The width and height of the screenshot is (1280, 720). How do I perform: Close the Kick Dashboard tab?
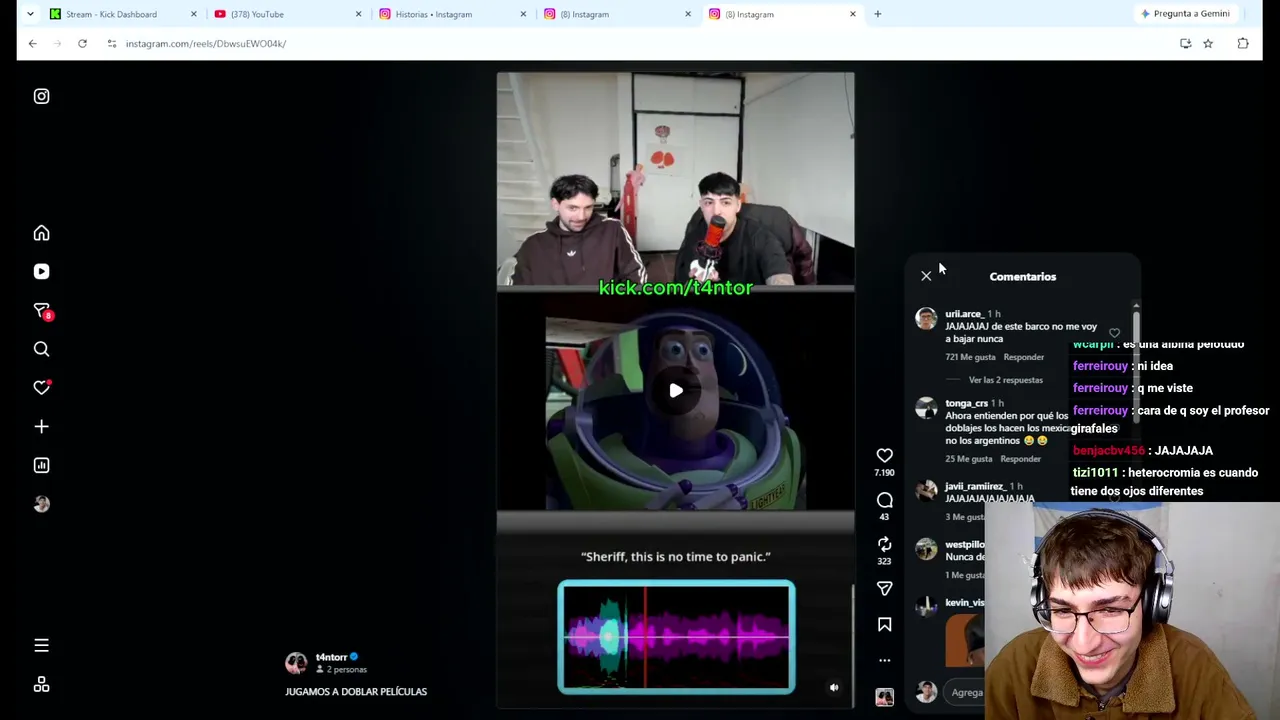coord(194,14)
